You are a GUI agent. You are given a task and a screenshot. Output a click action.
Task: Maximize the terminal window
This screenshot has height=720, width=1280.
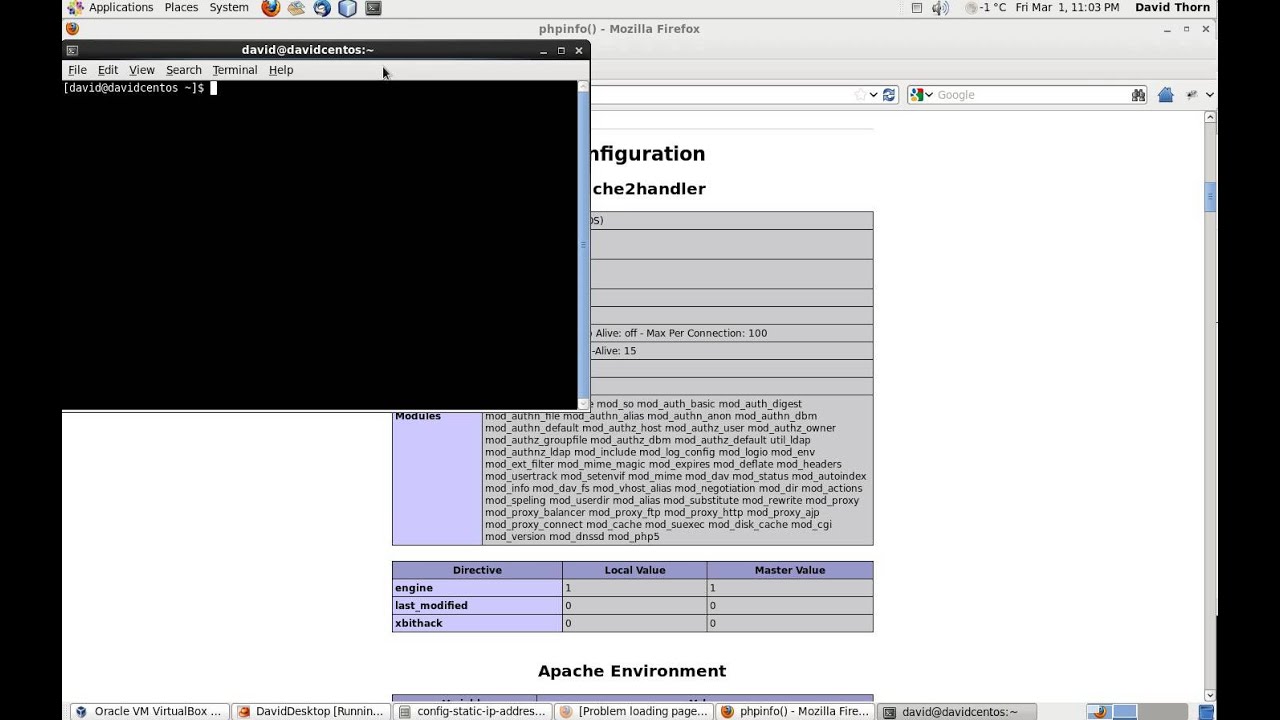[561, 50]
